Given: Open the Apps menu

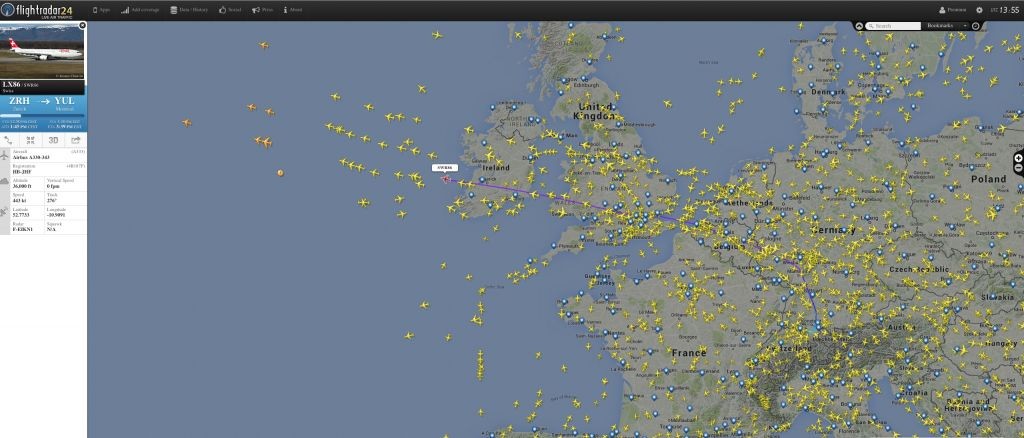Looking at the screenshot, I should pyautogui.click(x=101, y=10).
